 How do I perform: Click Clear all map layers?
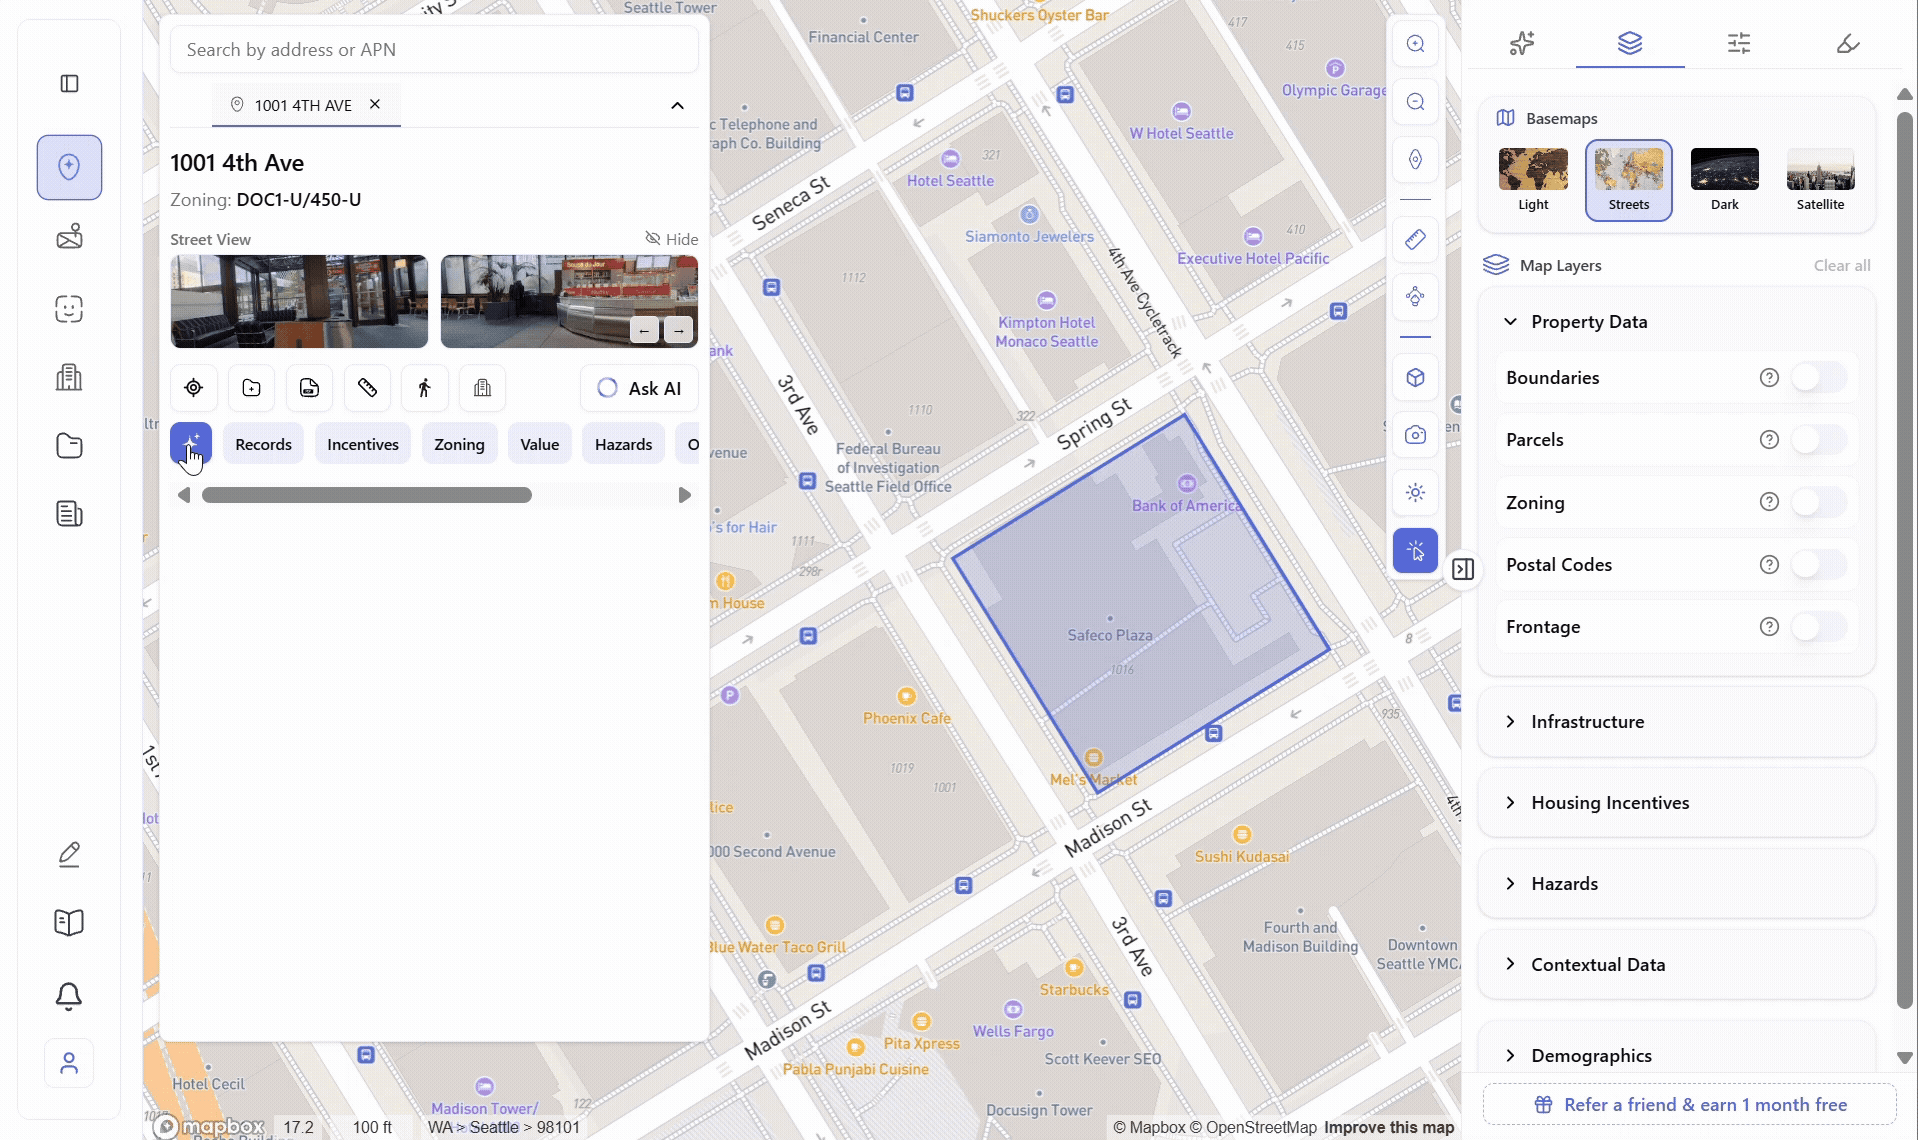click(x=1842, y=265)
